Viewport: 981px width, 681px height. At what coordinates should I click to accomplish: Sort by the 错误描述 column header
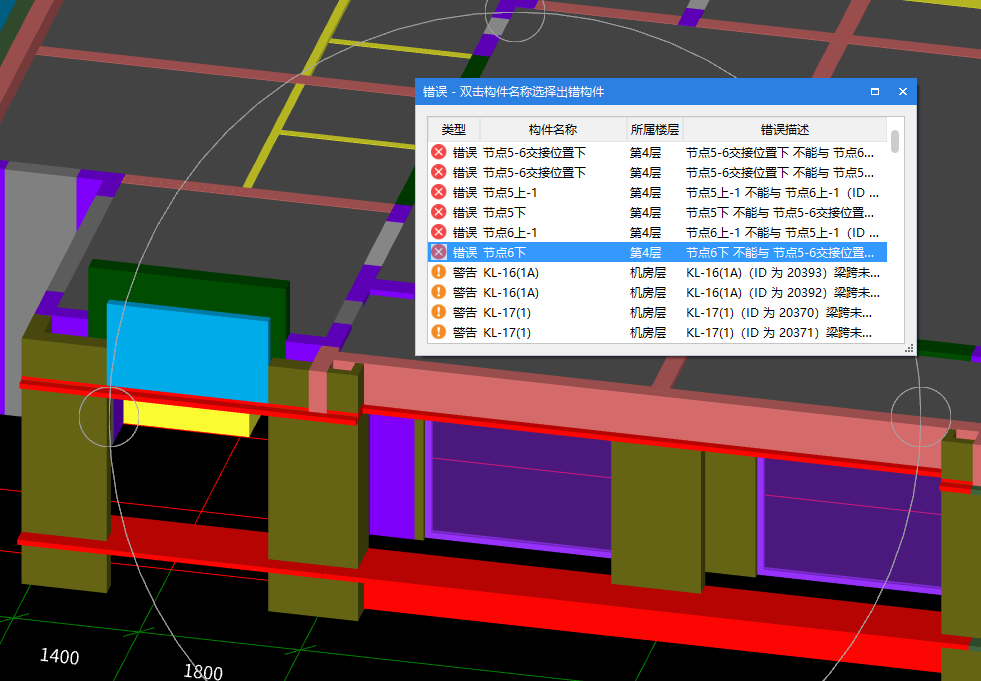785,130
